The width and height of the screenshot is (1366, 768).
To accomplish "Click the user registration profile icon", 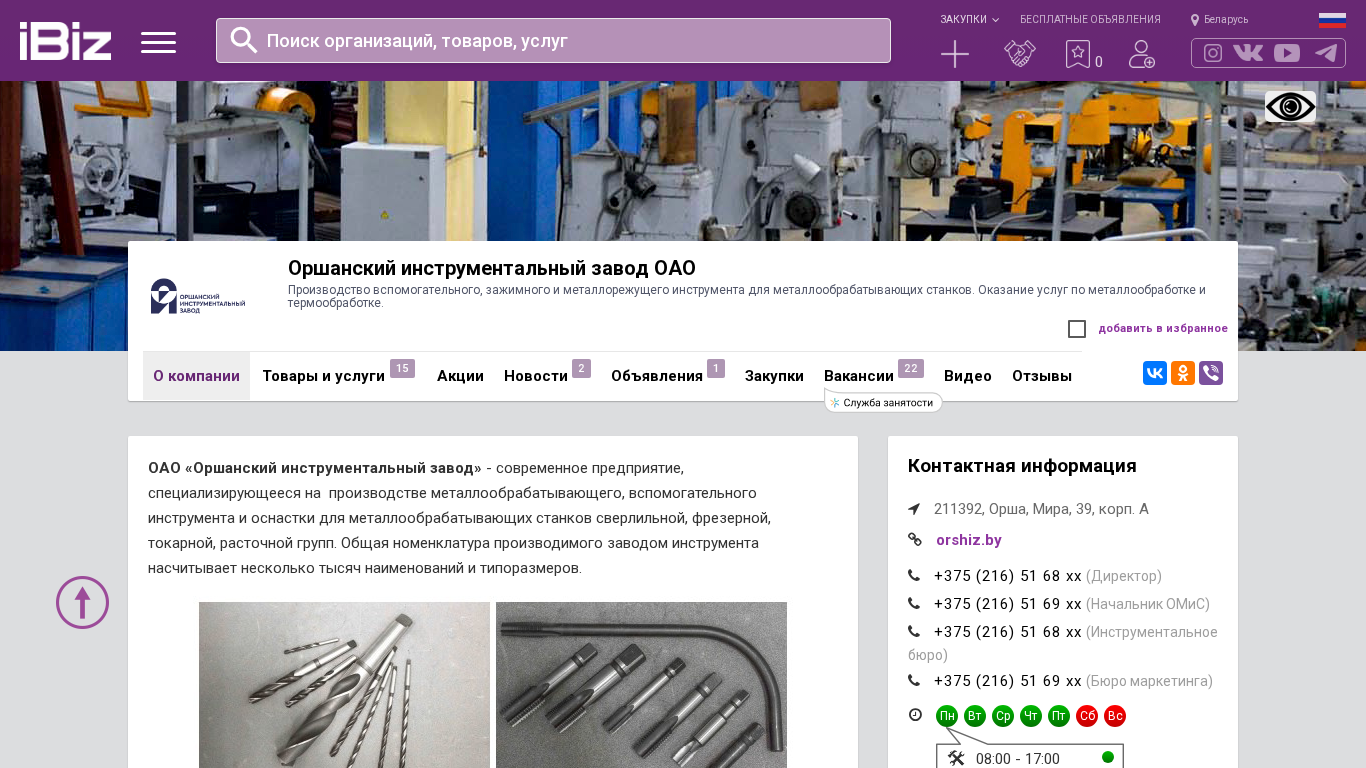I will point(1142,54).
